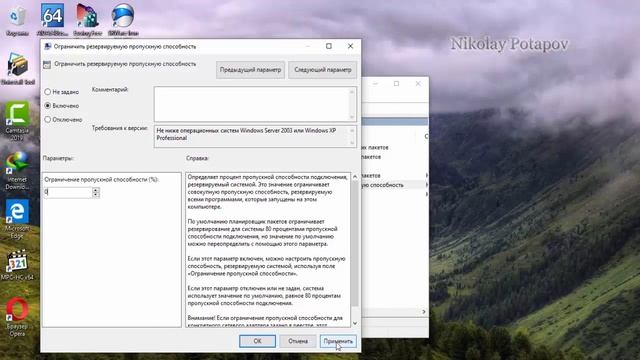The width and height of the screenshot is (640, 360).
Task: Click right scroll arrow in background window
Action: pyautogui.click(x=424, y=312)
